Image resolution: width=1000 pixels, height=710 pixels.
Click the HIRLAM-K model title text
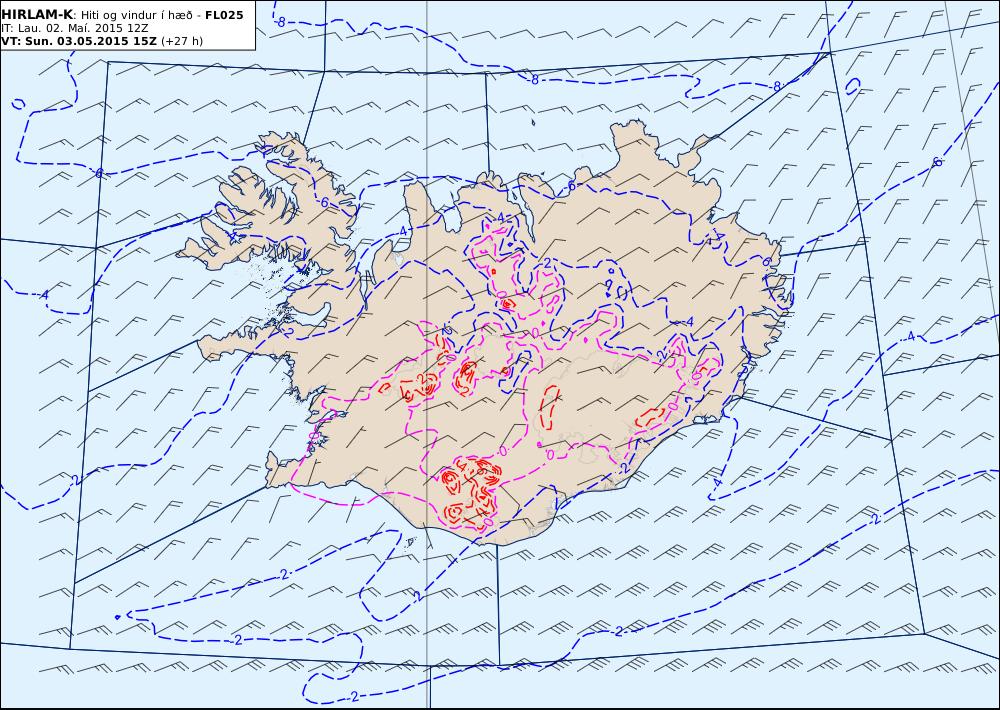click(x=37, y=15)
